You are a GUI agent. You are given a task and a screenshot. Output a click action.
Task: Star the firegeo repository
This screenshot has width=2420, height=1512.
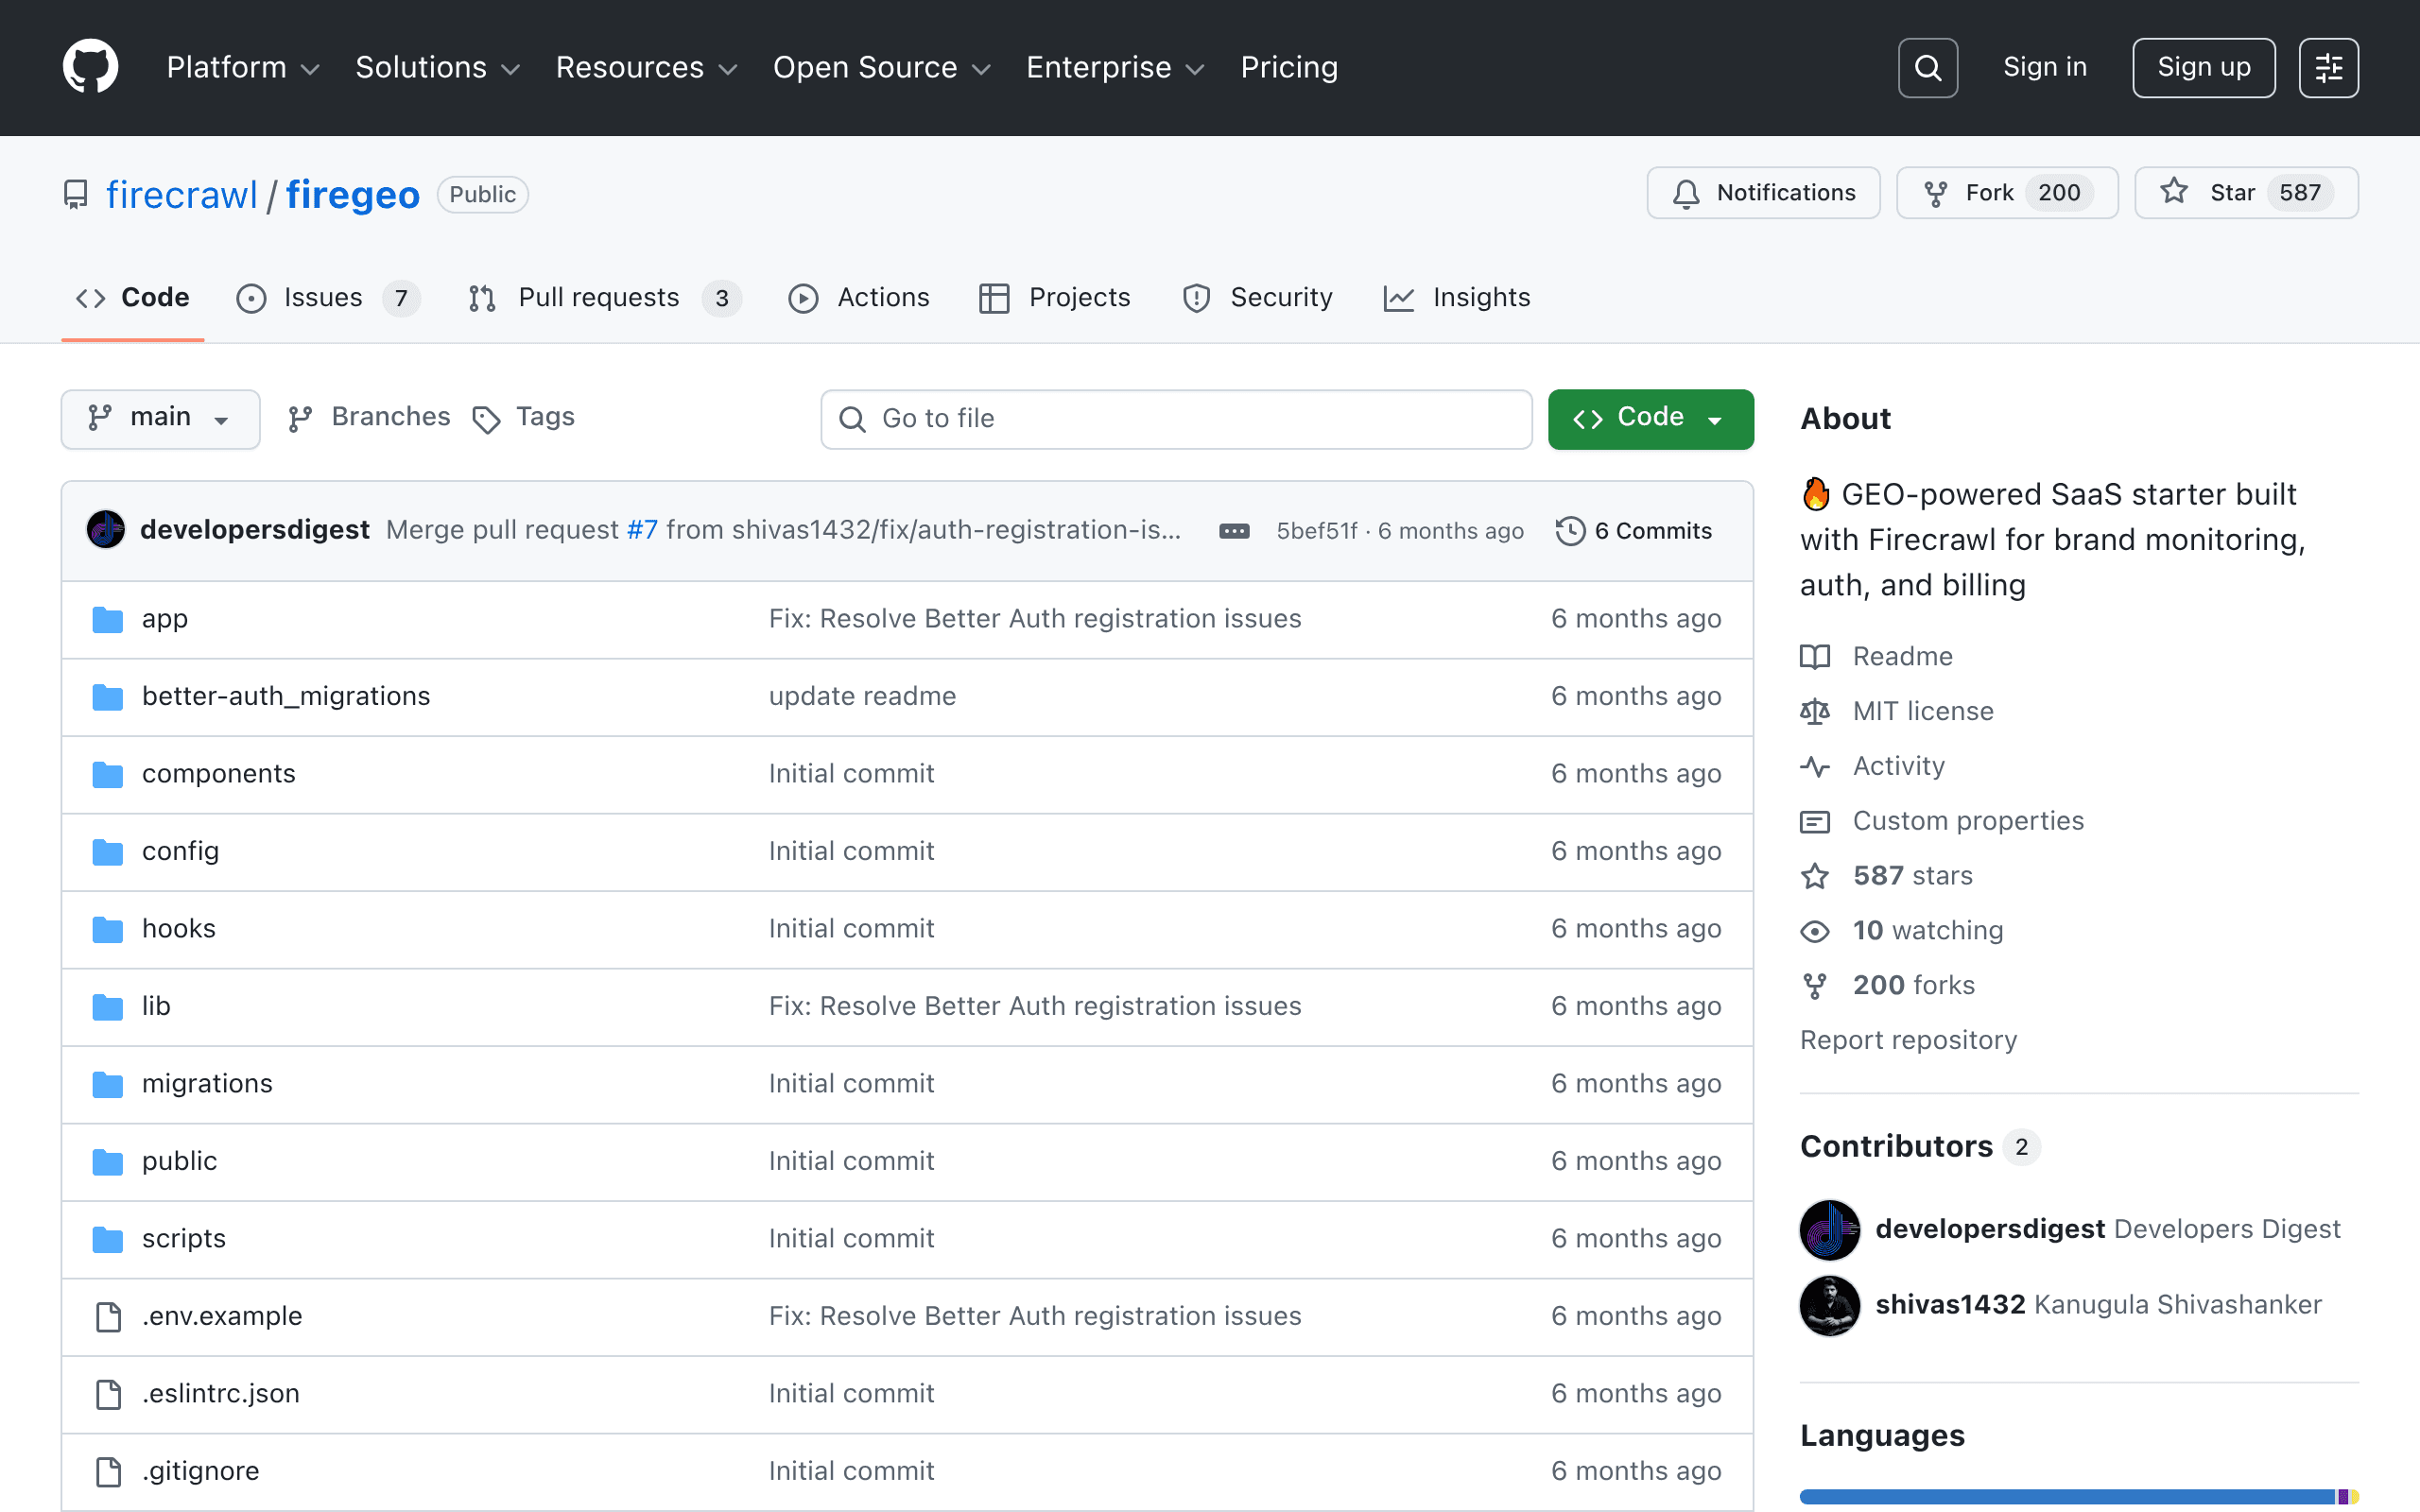(x=2245, y=192)
